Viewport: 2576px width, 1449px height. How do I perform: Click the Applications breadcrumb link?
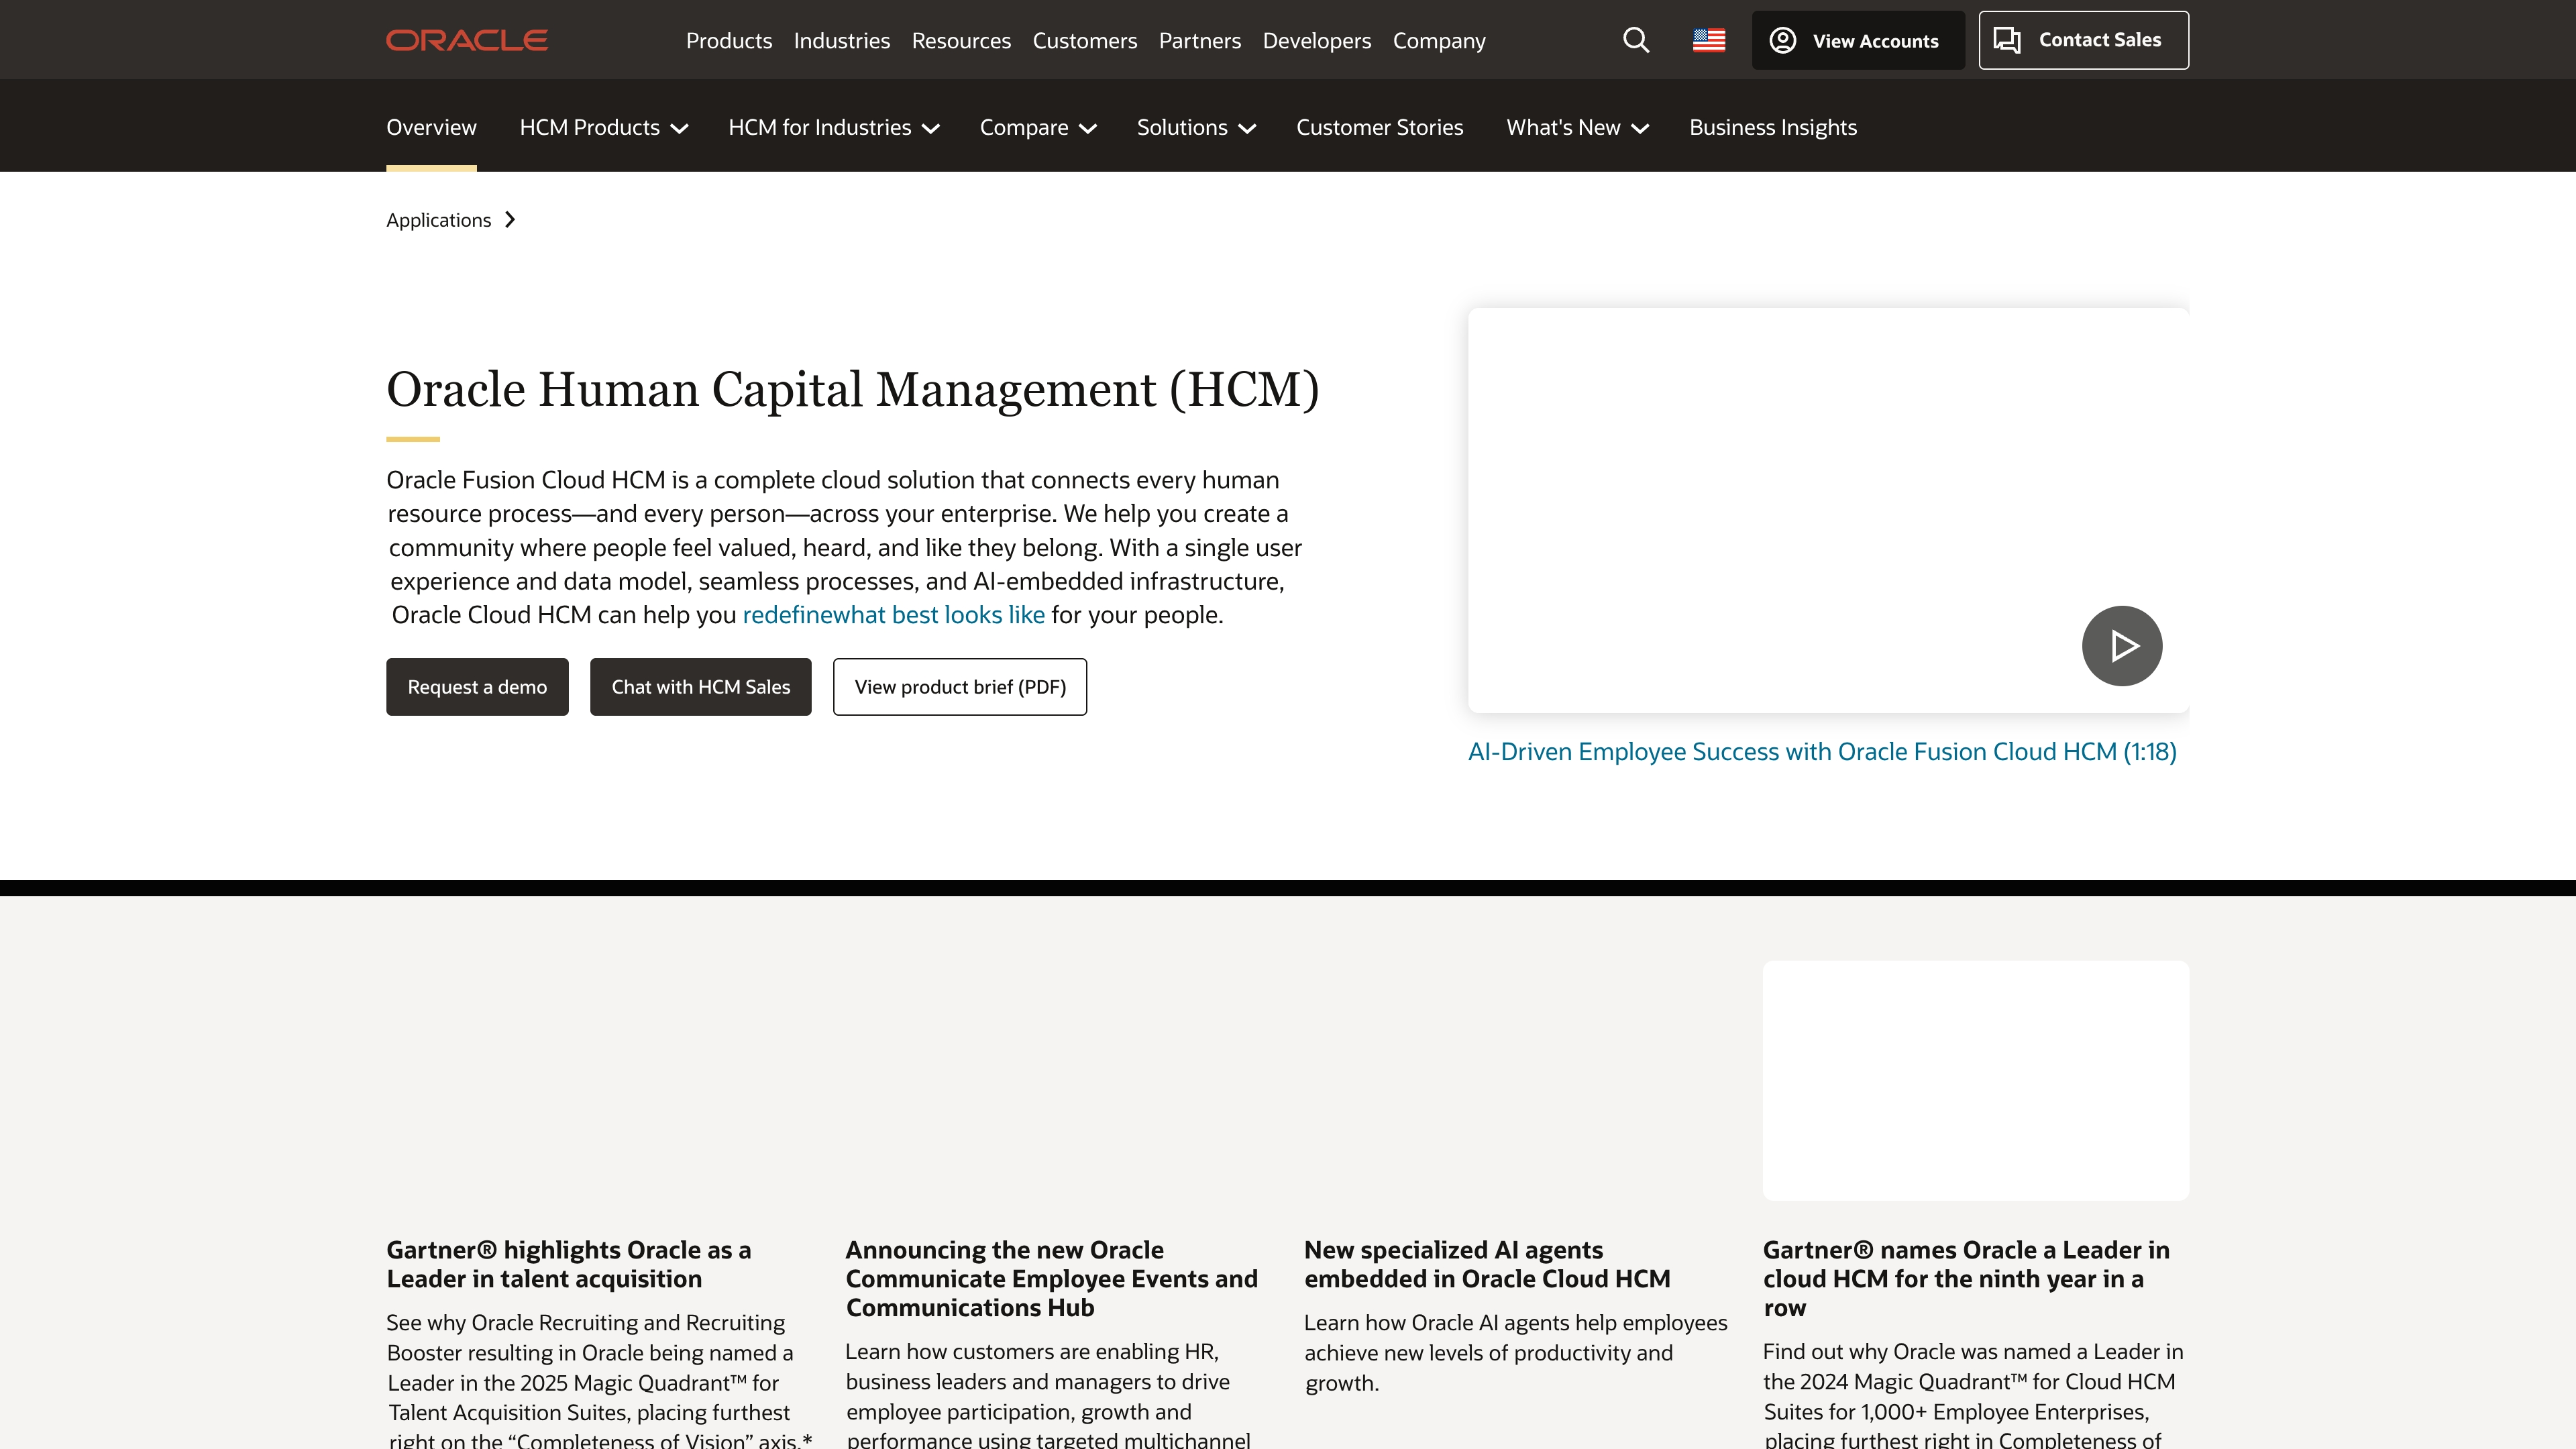click(x=438, y=220)
